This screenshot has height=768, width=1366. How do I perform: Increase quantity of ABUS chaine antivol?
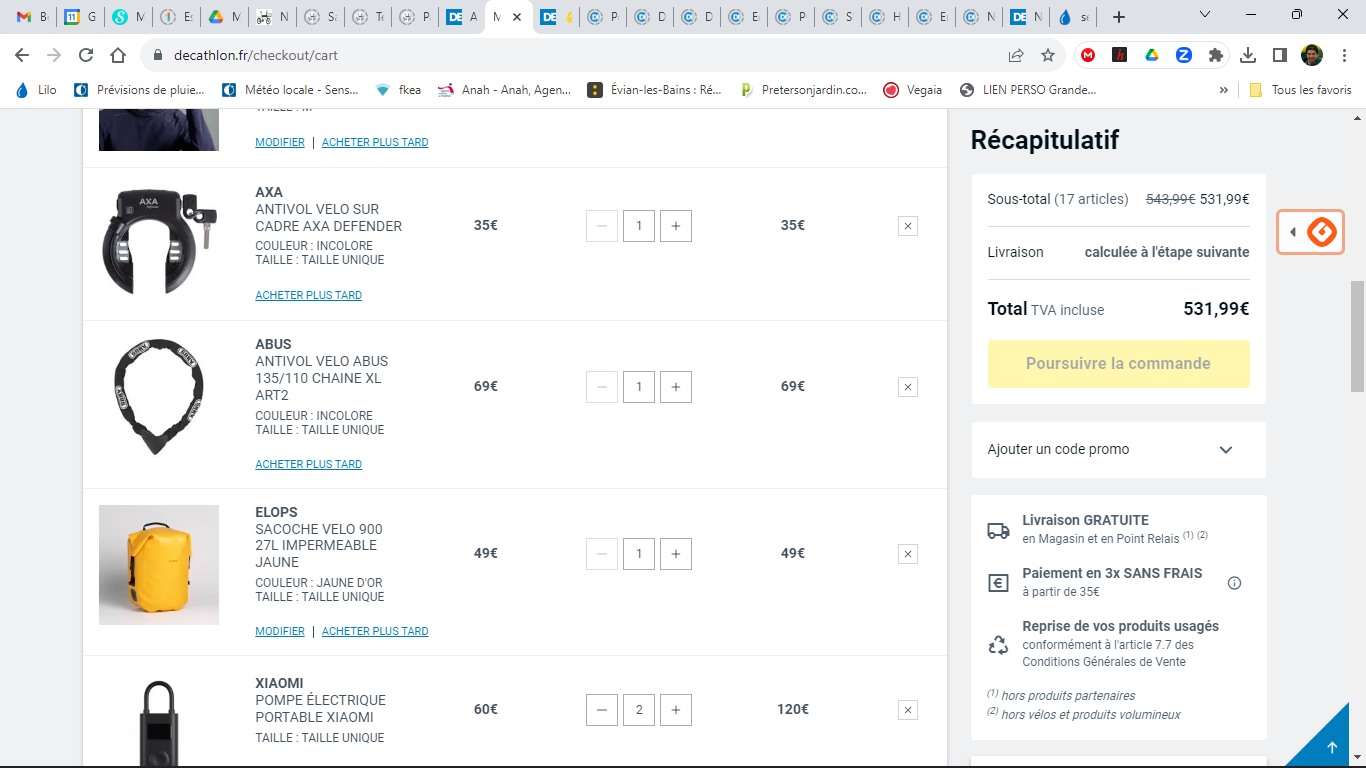pos(676,387)
